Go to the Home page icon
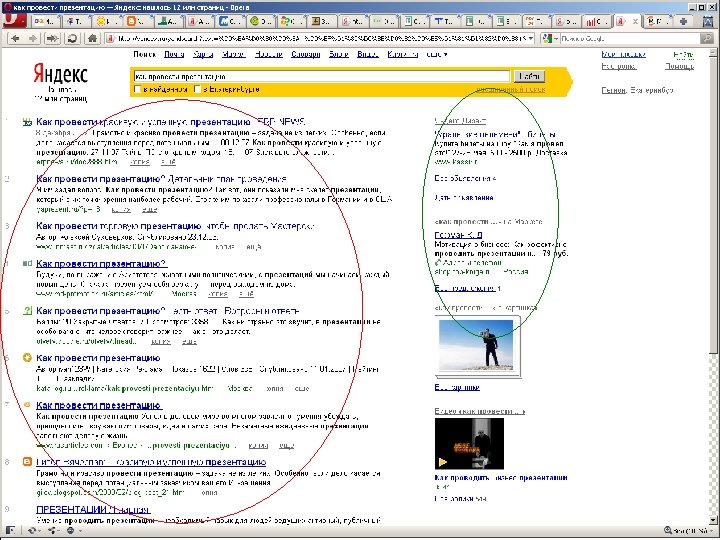 (x=92, y=39)
